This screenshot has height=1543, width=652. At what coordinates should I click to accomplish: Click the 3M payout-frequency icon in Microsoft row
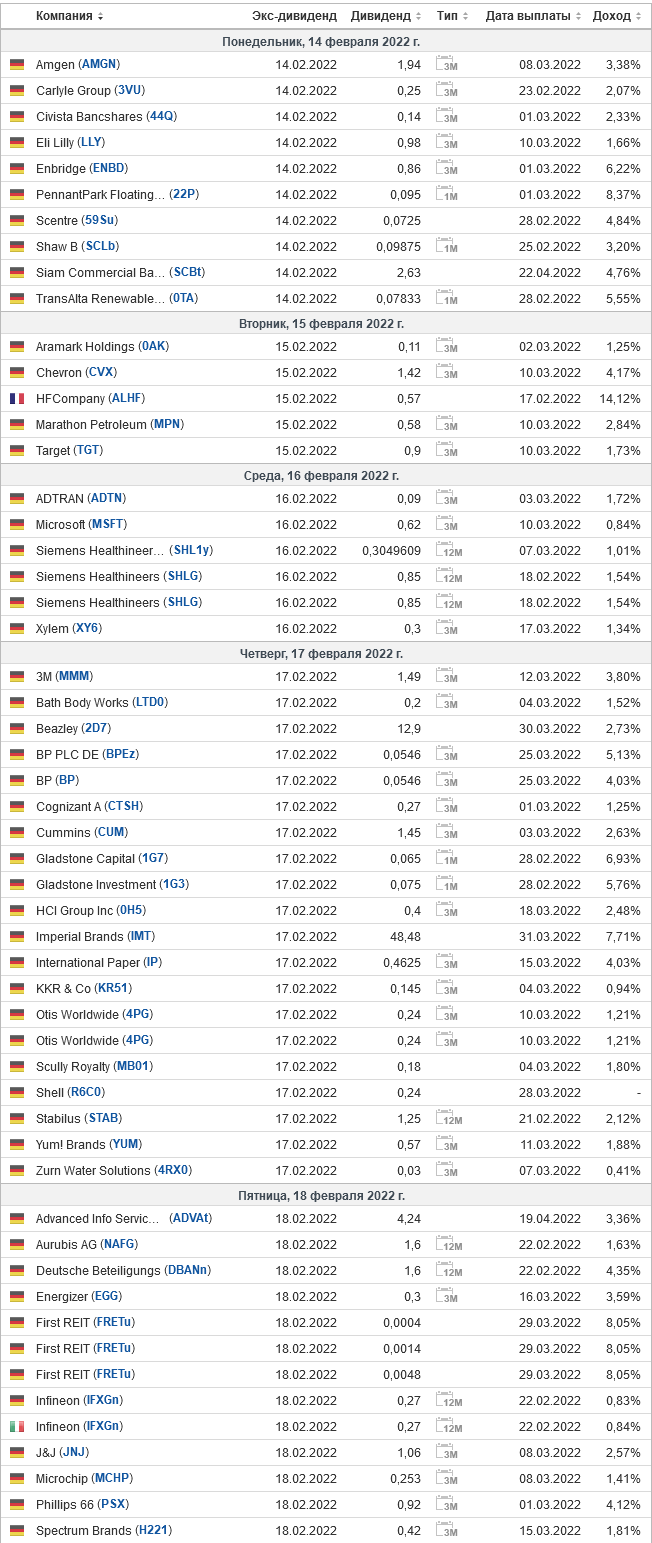coord(447,524)
